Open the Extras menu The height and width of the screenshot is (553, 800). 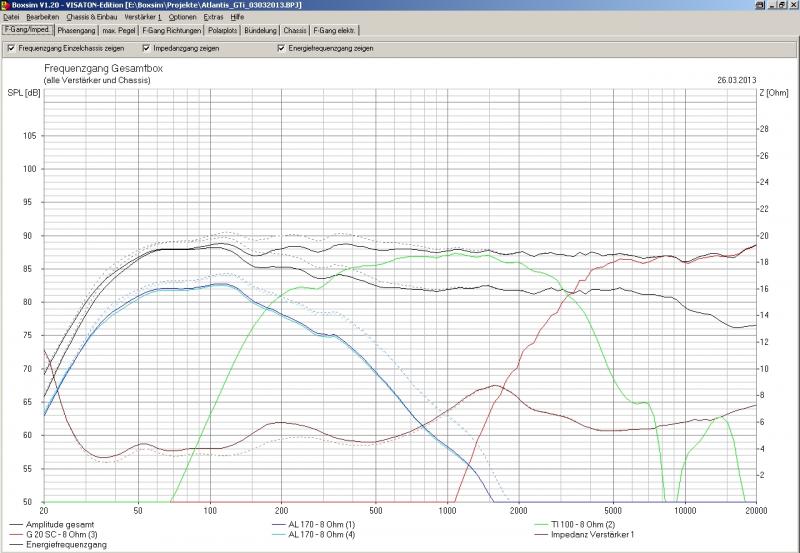pyautogui.click(x=213, y=17)
